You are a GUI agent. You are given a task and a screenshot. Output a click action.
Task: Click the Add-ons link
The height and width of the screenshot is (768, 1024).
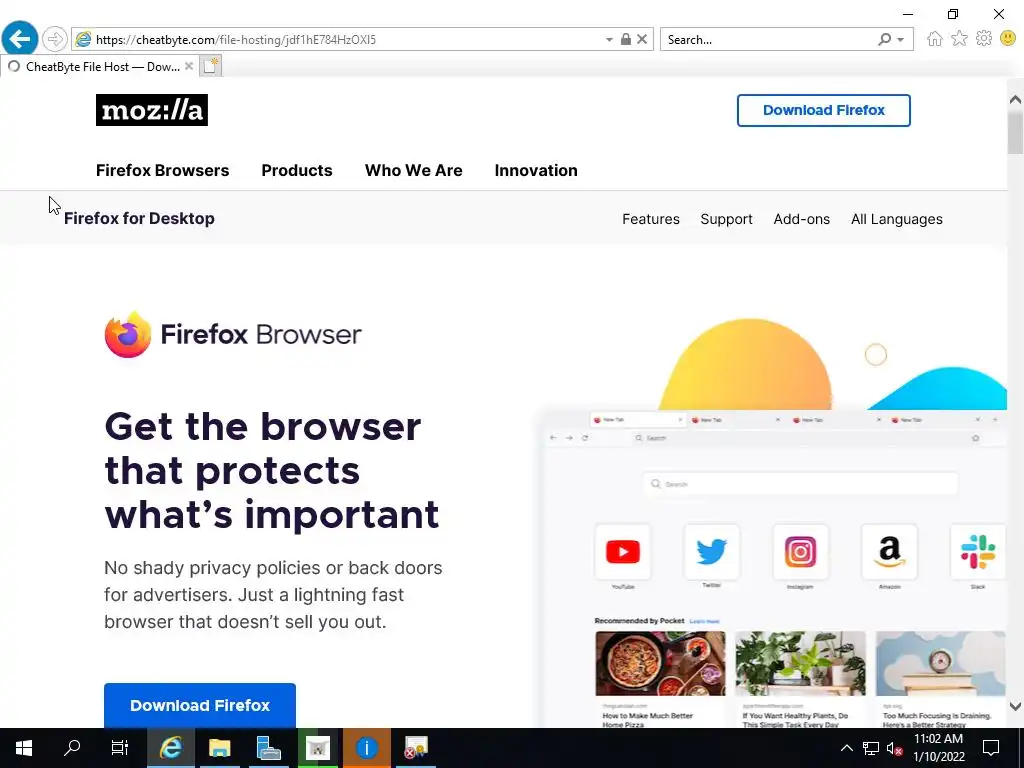[802, 219]
